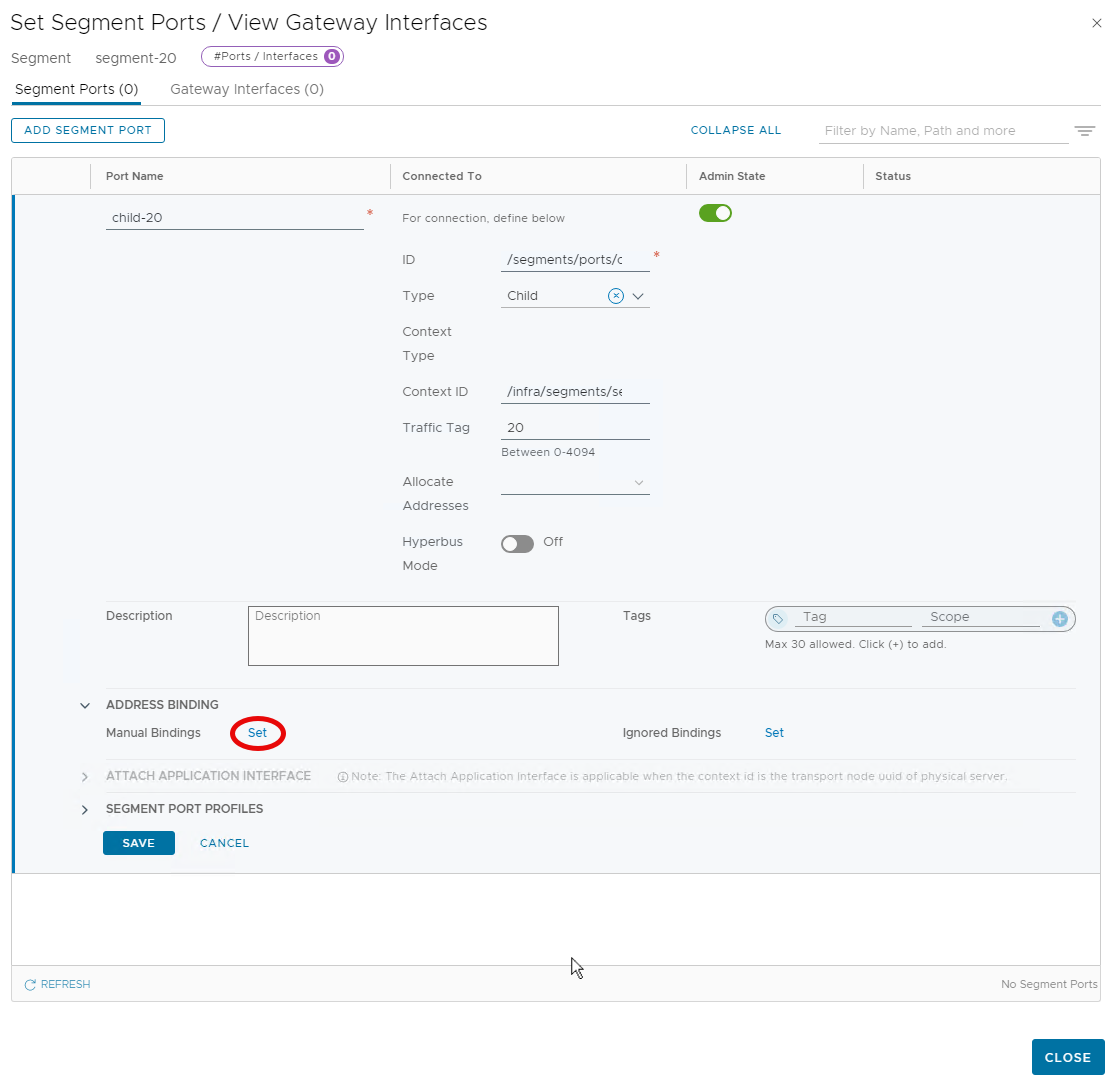Open the Type dropdown
Screen dimensions: 1117x1087
(x=638, y=296)
